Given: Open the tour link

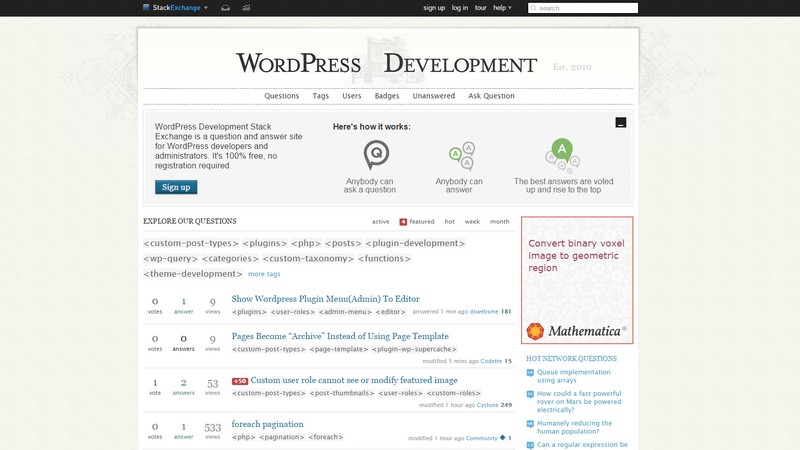Looking at the screenshot, I should [480, 8].
